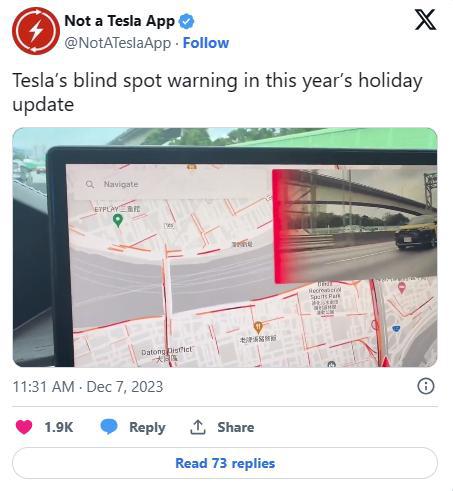Click the green map pin near EYPLAY
This screenshot has height=491, width=453.
tap(118, 221)
